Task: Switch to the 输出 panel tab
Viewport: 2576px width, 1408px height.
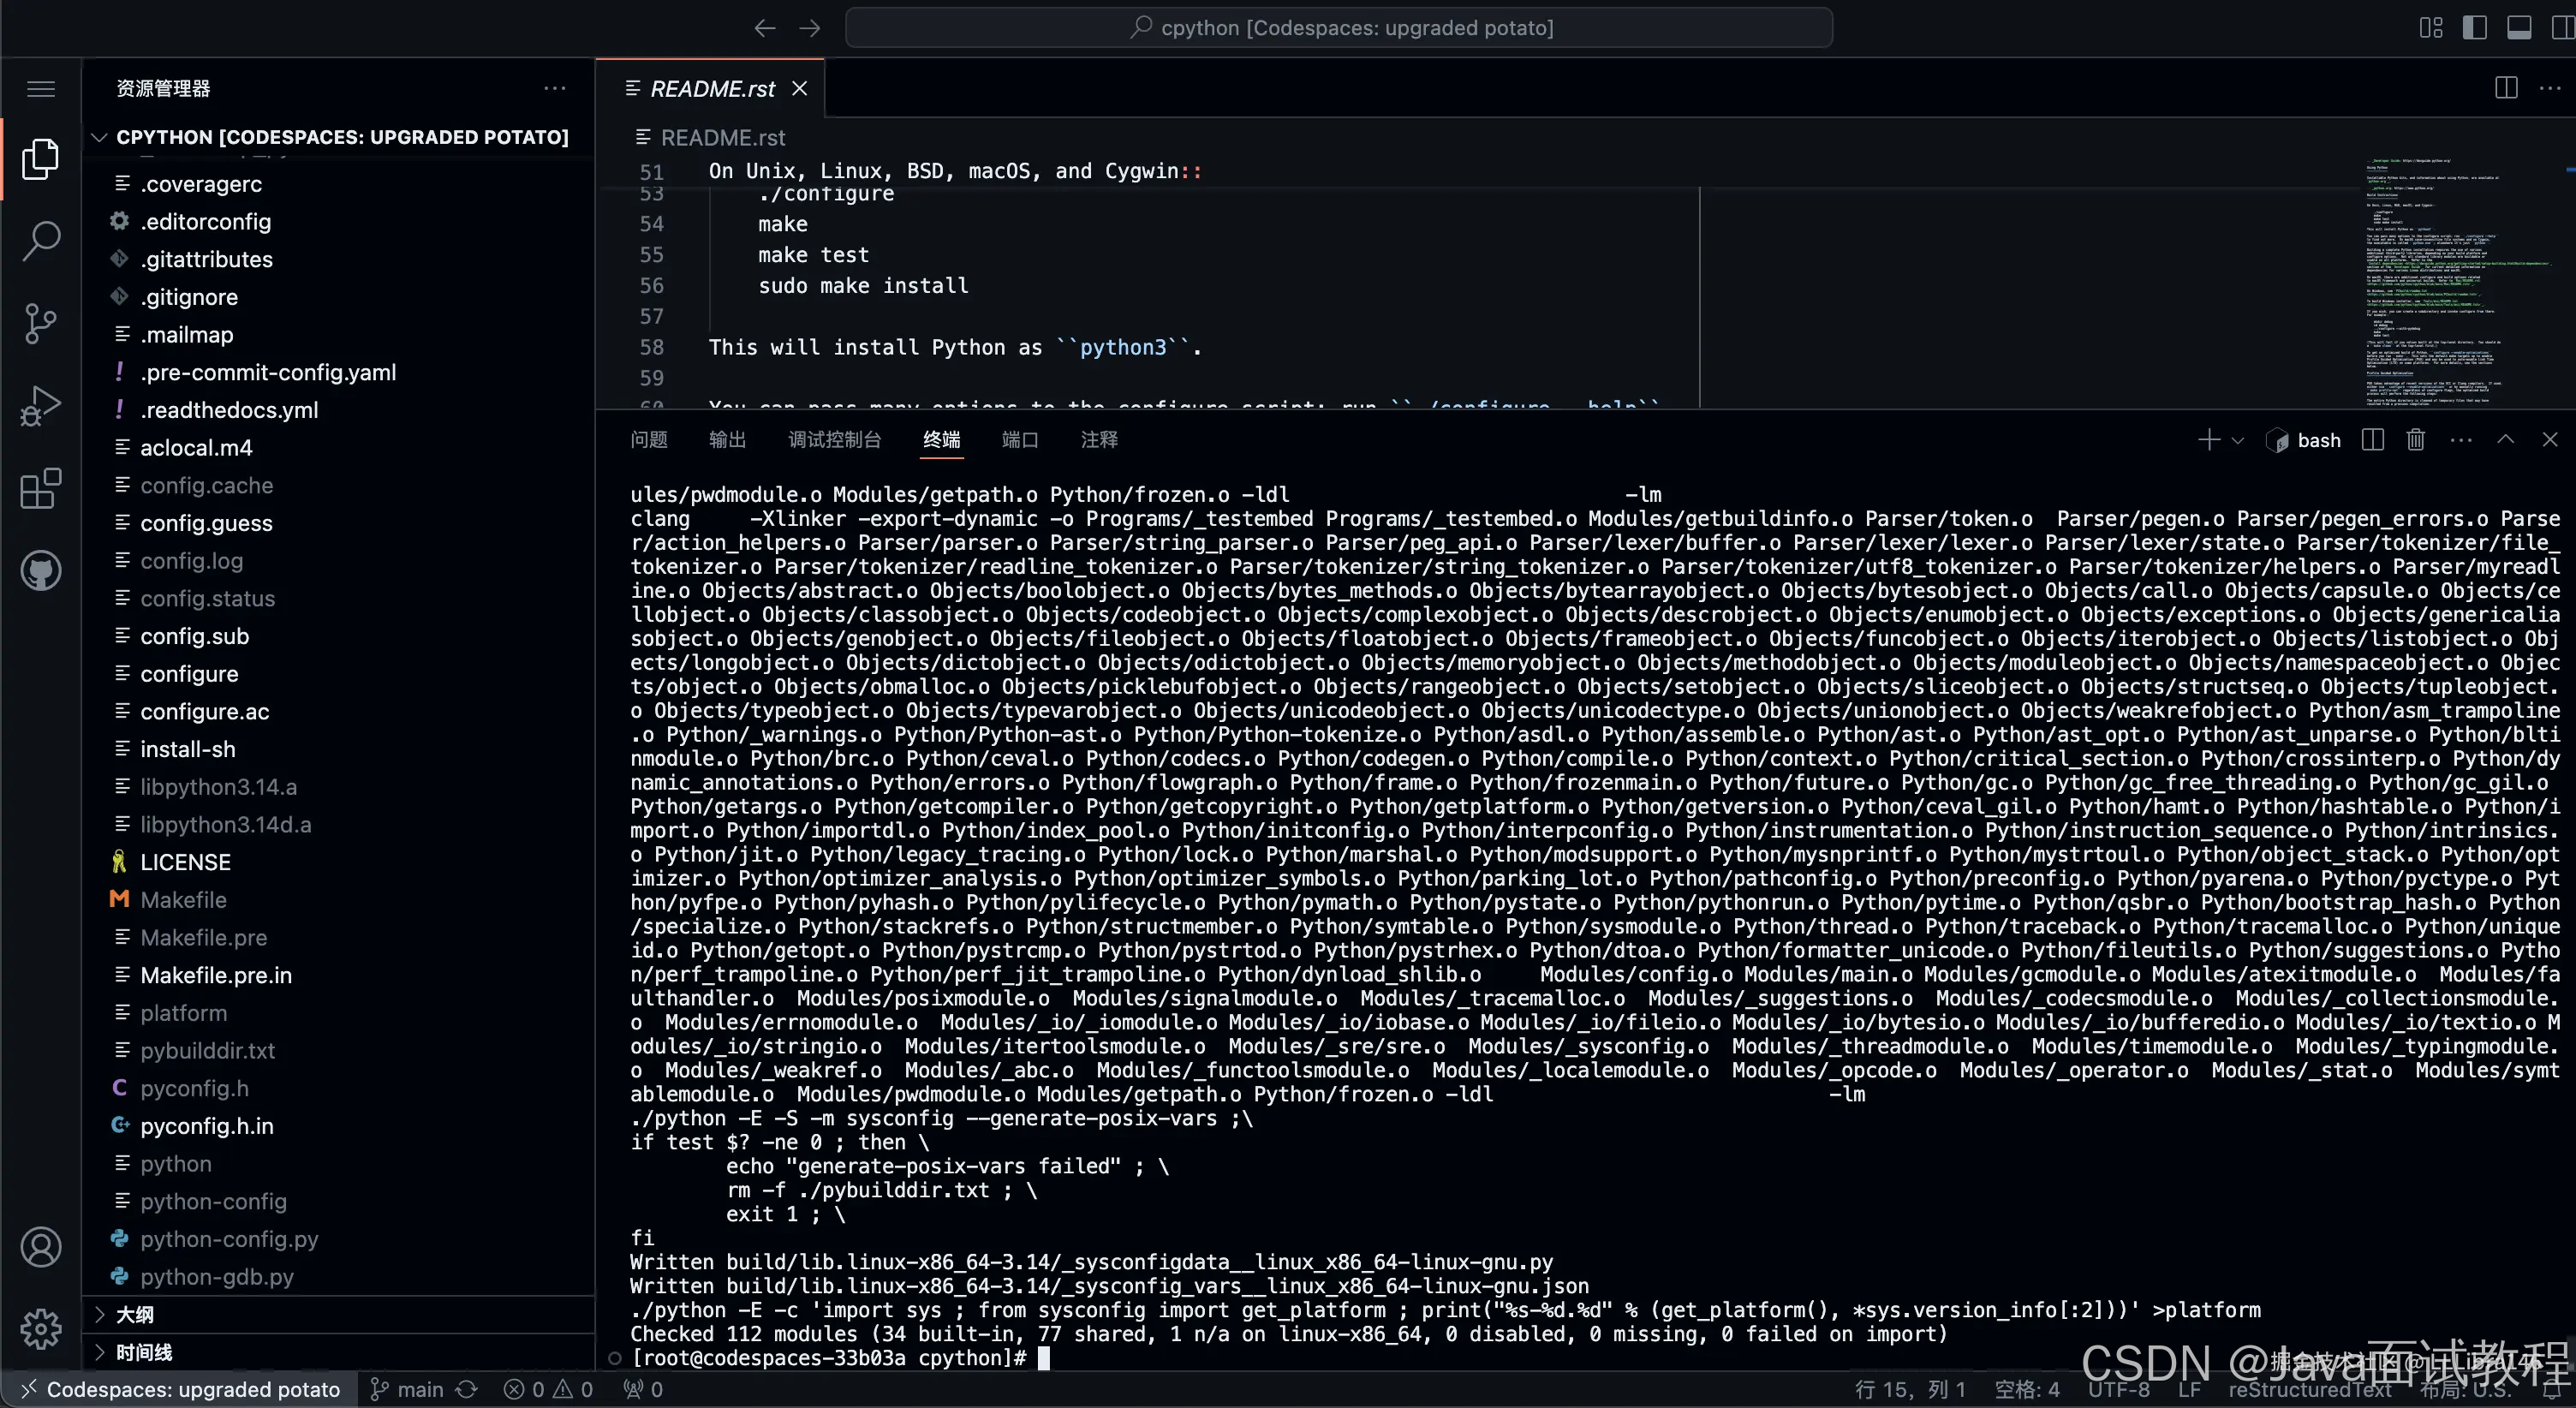Action: [728, 440]
